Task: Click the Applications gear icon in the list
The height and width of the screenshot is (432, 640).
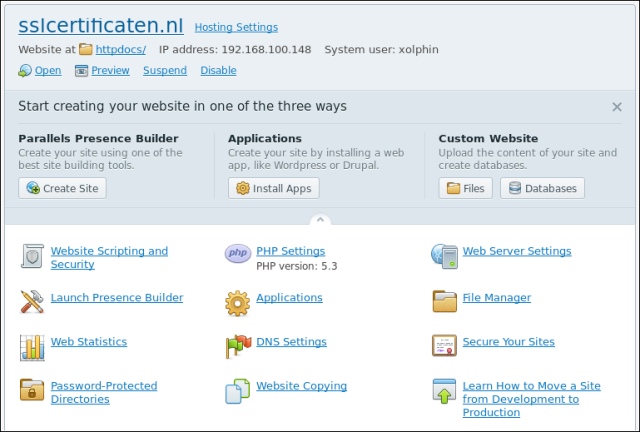Action: click(238, 303)
